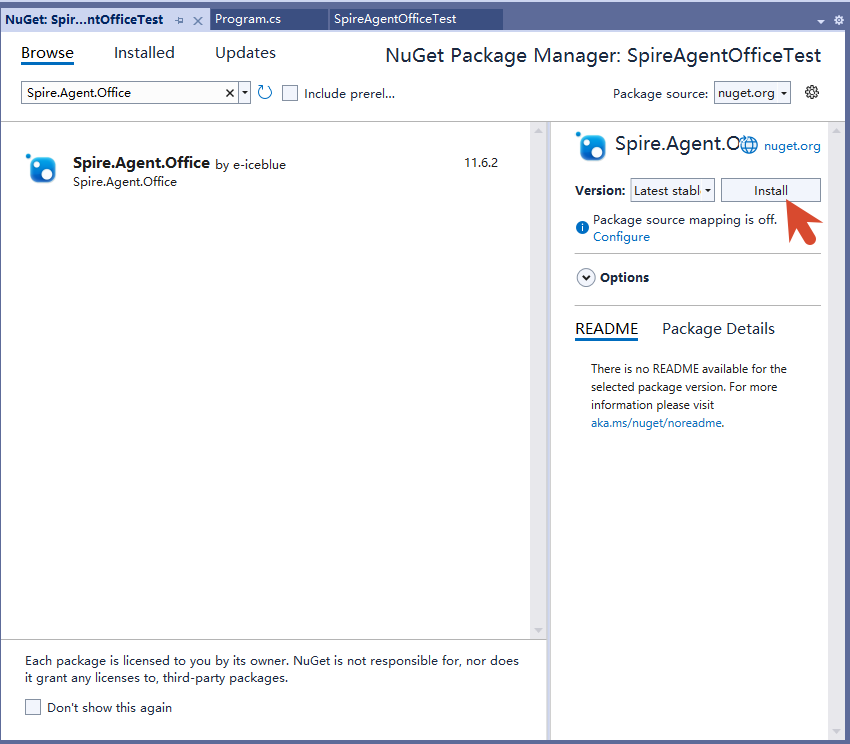Image resolution: width=850 pixels, height=744 pixels.
Task: Click the tab bar gear settings icon
Action: click(x=839, y=20)
